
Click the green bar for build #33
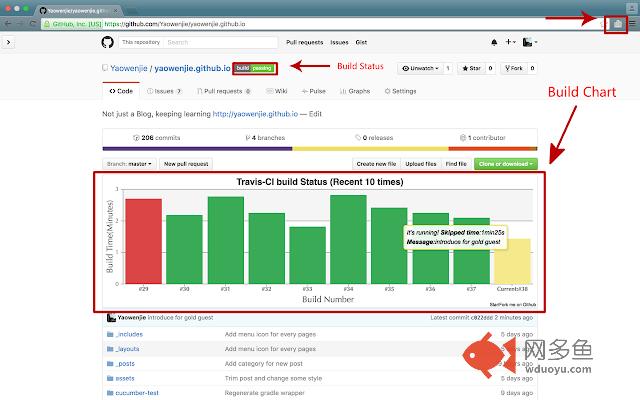308,255
